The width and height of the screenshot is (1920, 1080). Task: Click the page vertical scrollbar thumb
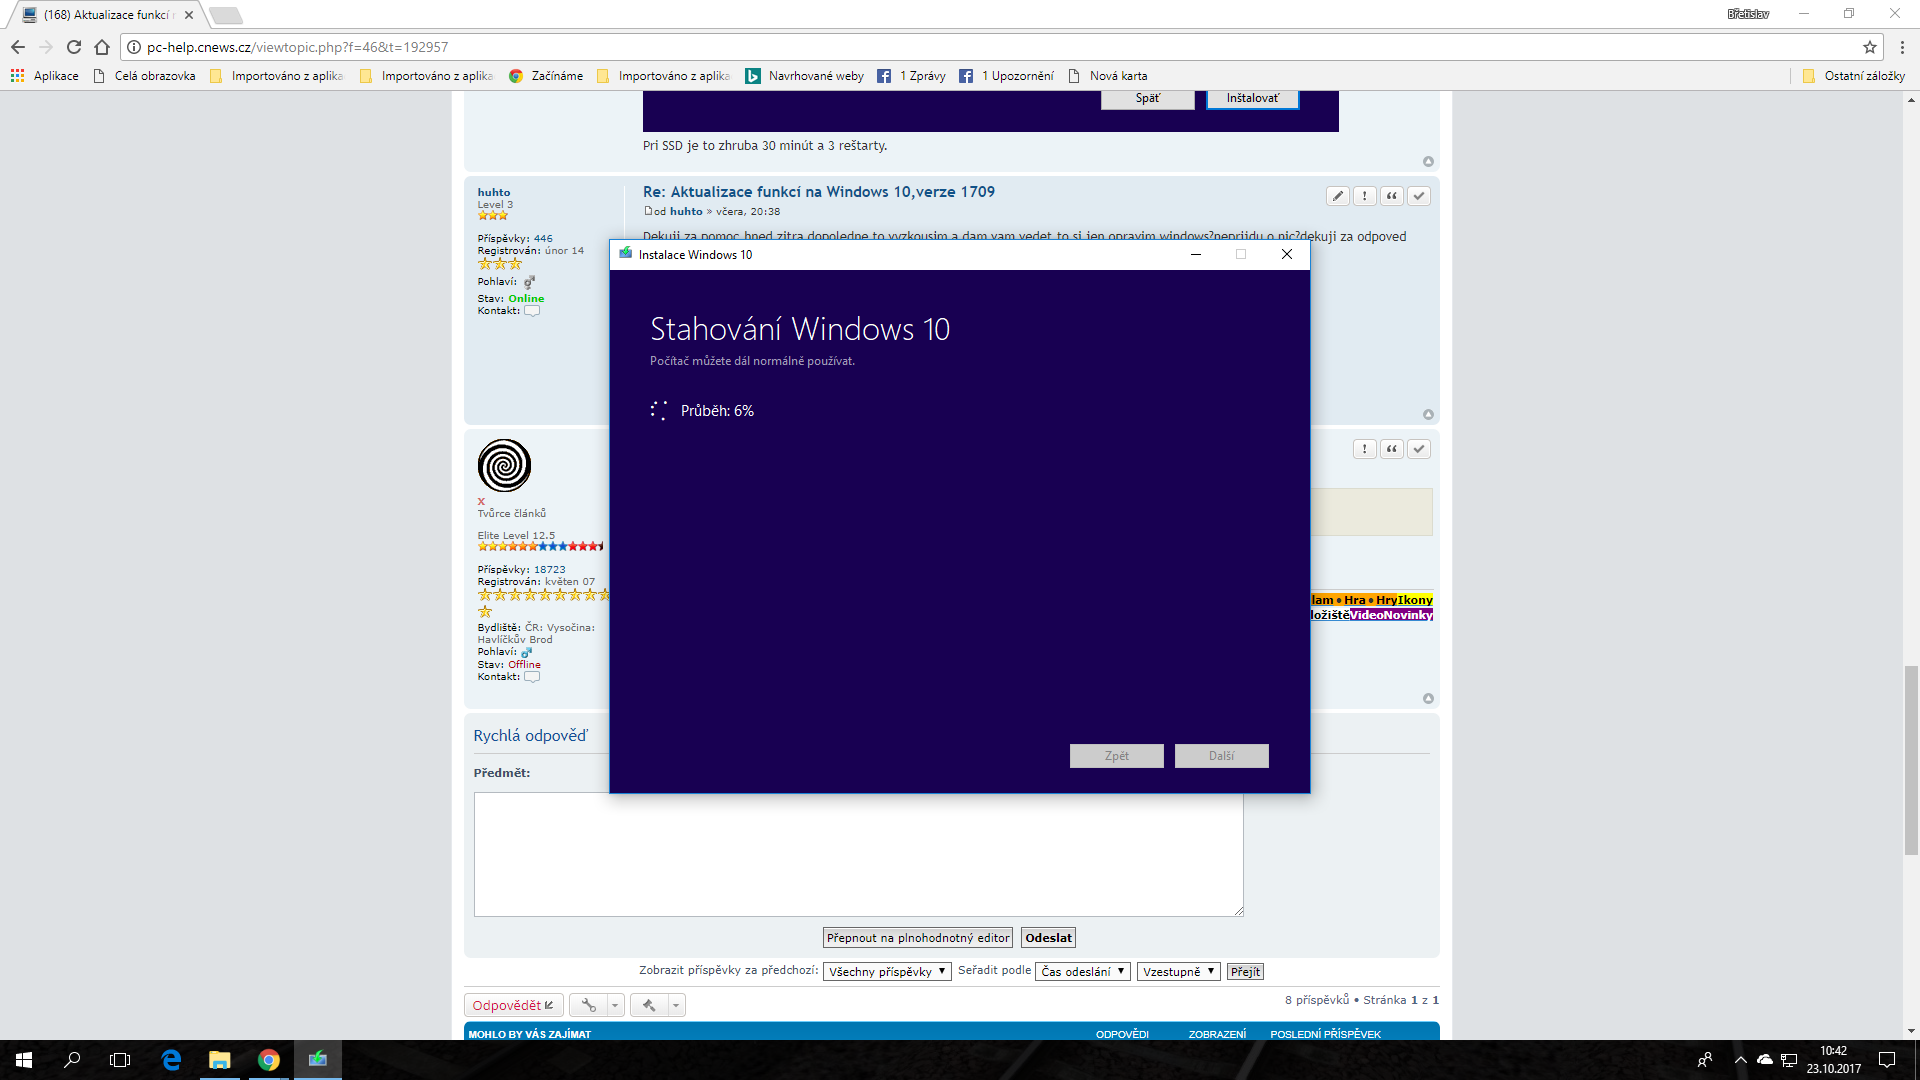click(x=1911, y=760)
